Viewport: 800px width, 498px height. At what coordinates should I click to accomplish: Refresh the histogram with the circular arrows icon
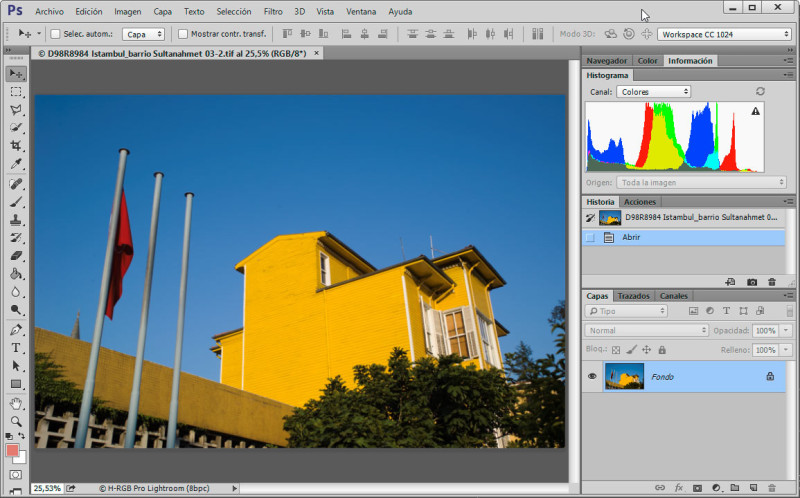(x=760, y=91)
